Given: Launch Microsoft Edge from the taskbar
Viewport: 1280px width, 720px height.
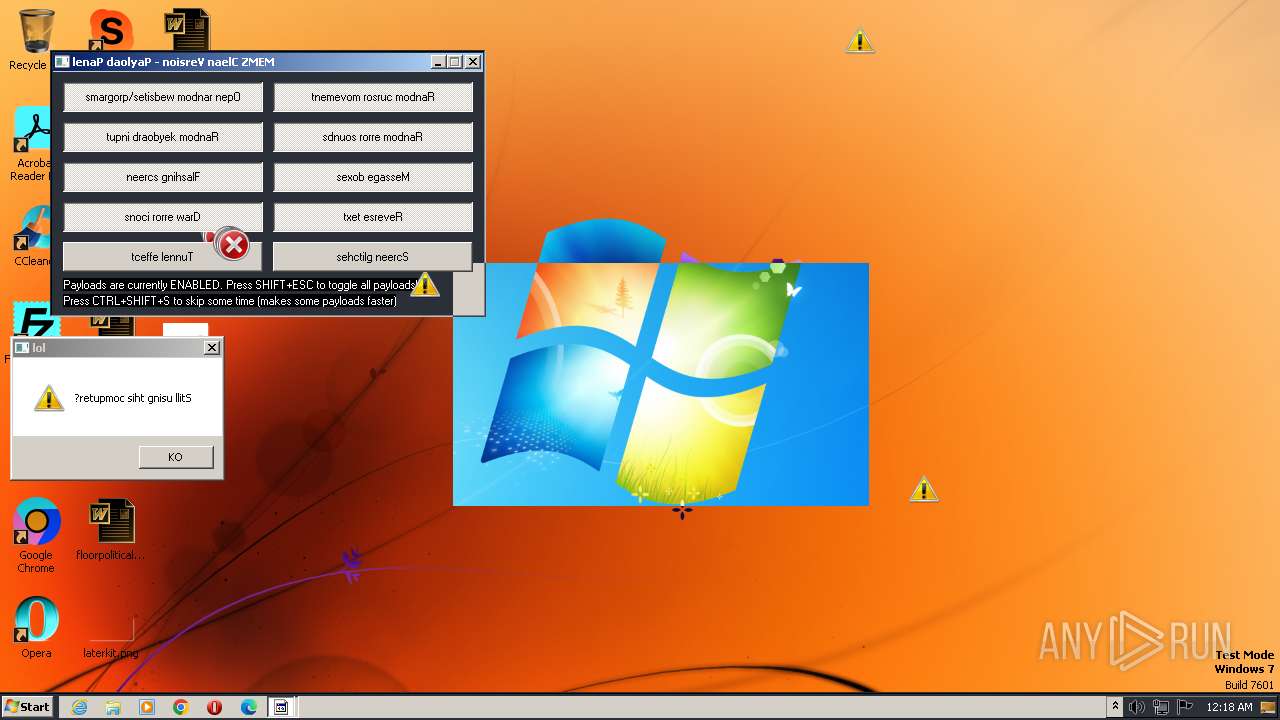Looking at the screenshot, I should [x=248, y=707].
